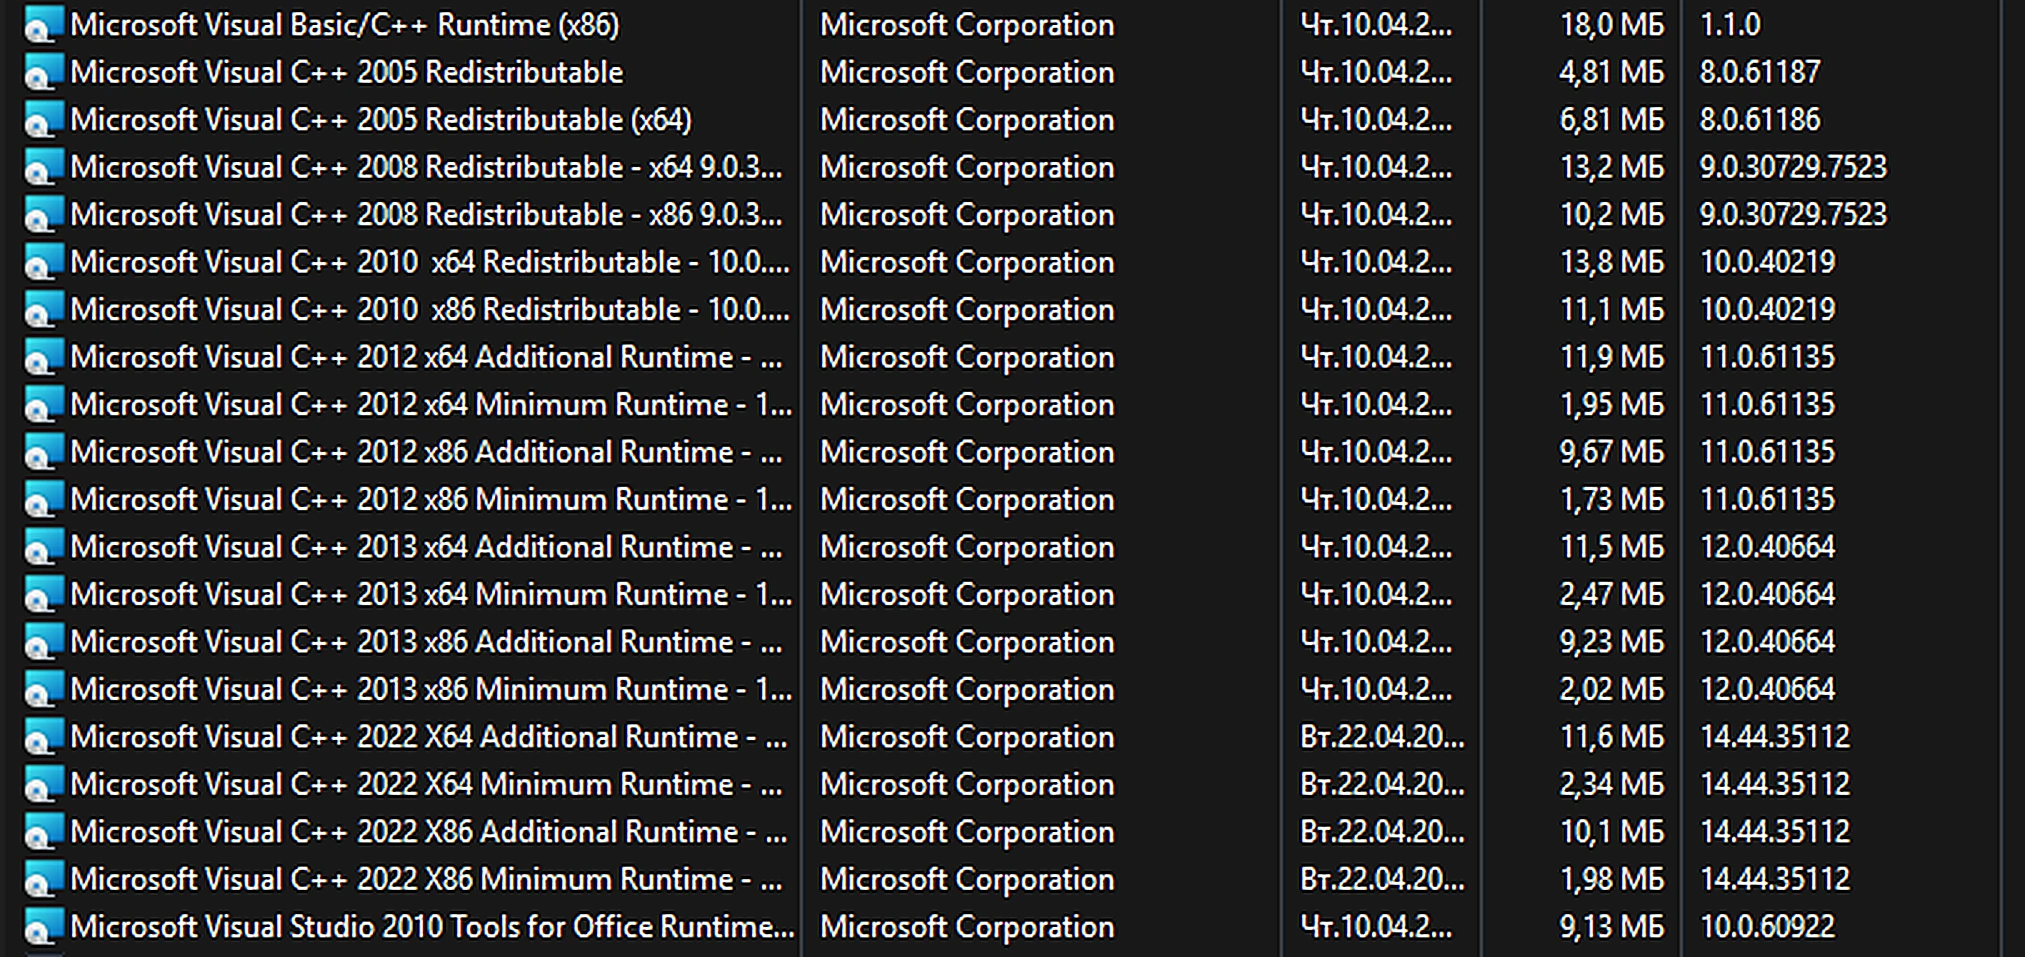Click the icon of Visual C++ 2022 X64 Additional Runtime

[43, 737]
